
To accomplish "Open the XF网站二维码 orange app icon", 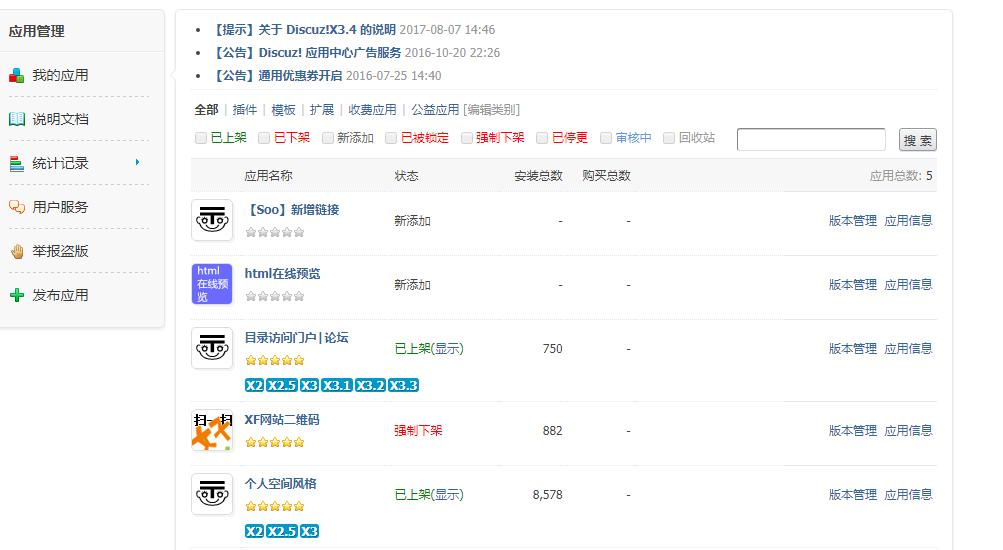I will [212, 430].
